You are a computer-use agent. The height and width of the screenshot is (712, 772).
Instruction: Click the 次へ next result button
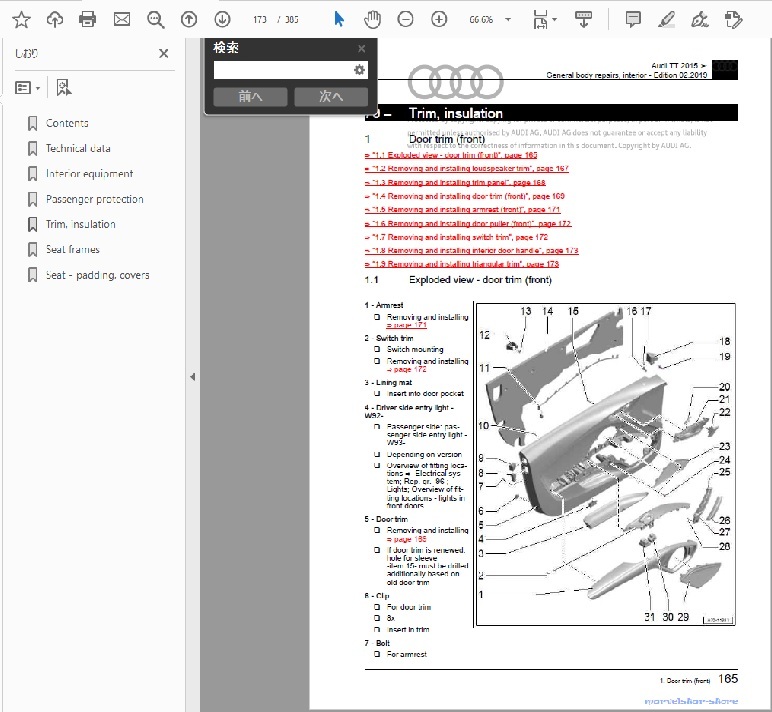click(331, 97)
